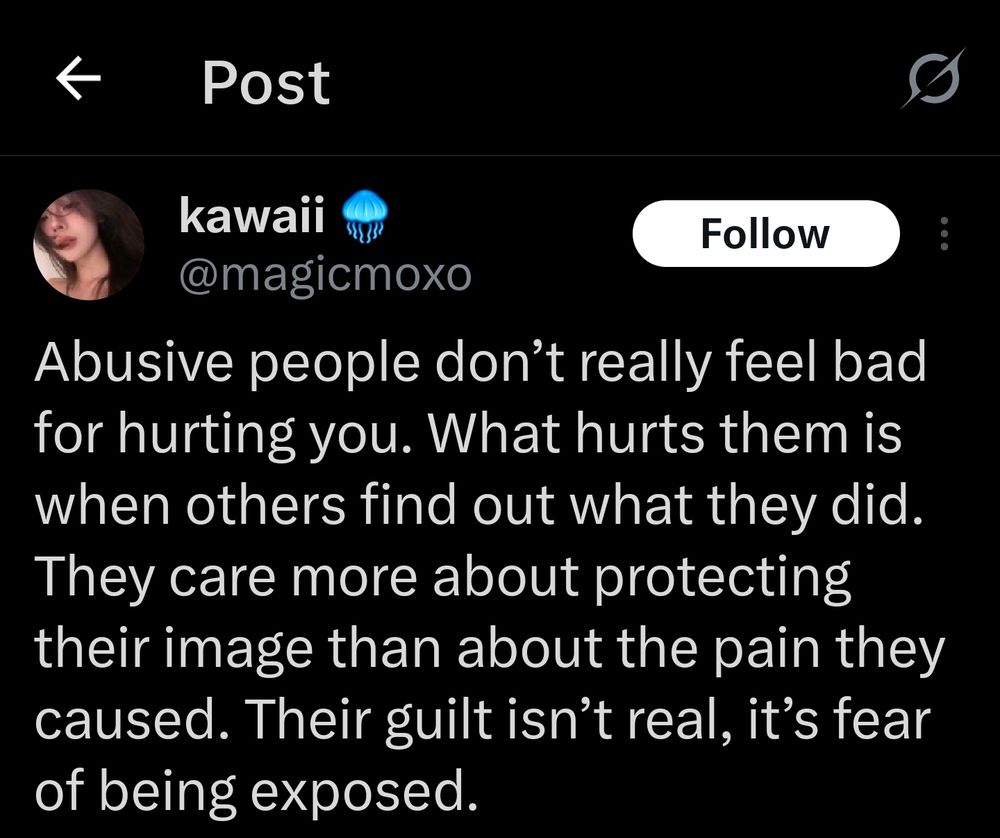Click the word 'Abusive' in the post
This screenshot has height=838, width=1000.
point(134,362)
